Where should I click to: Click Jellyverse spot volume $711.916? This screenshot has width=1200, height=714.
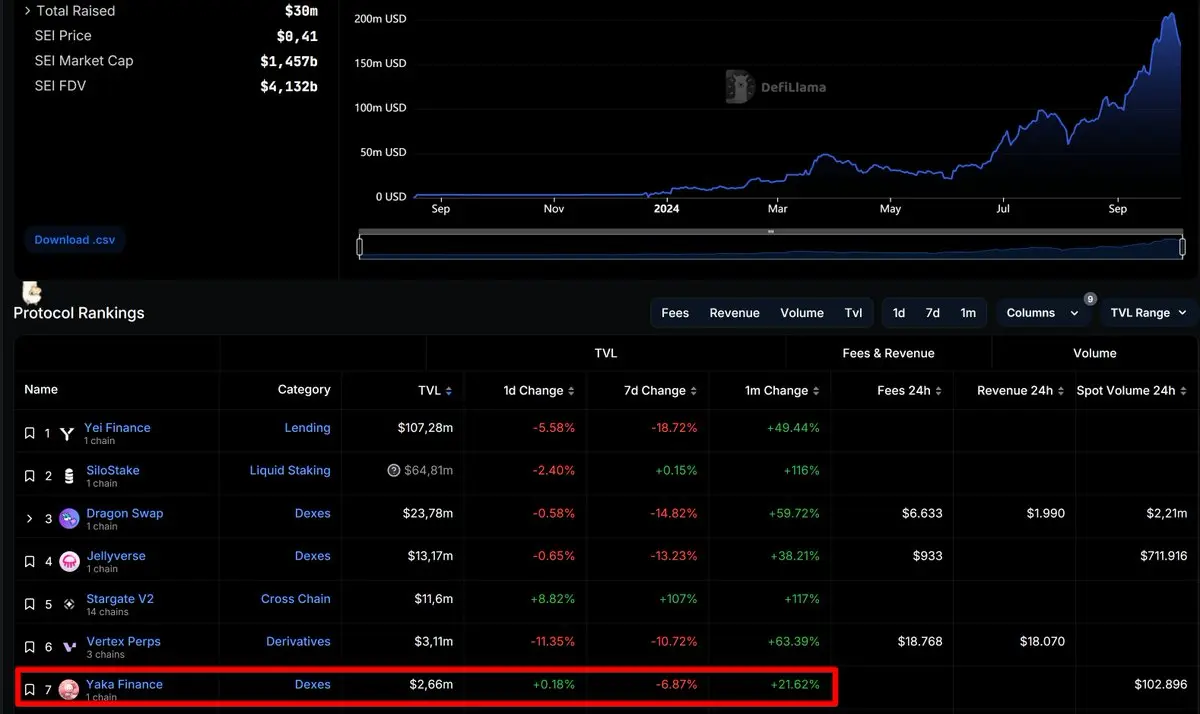tap(1164, 556)
